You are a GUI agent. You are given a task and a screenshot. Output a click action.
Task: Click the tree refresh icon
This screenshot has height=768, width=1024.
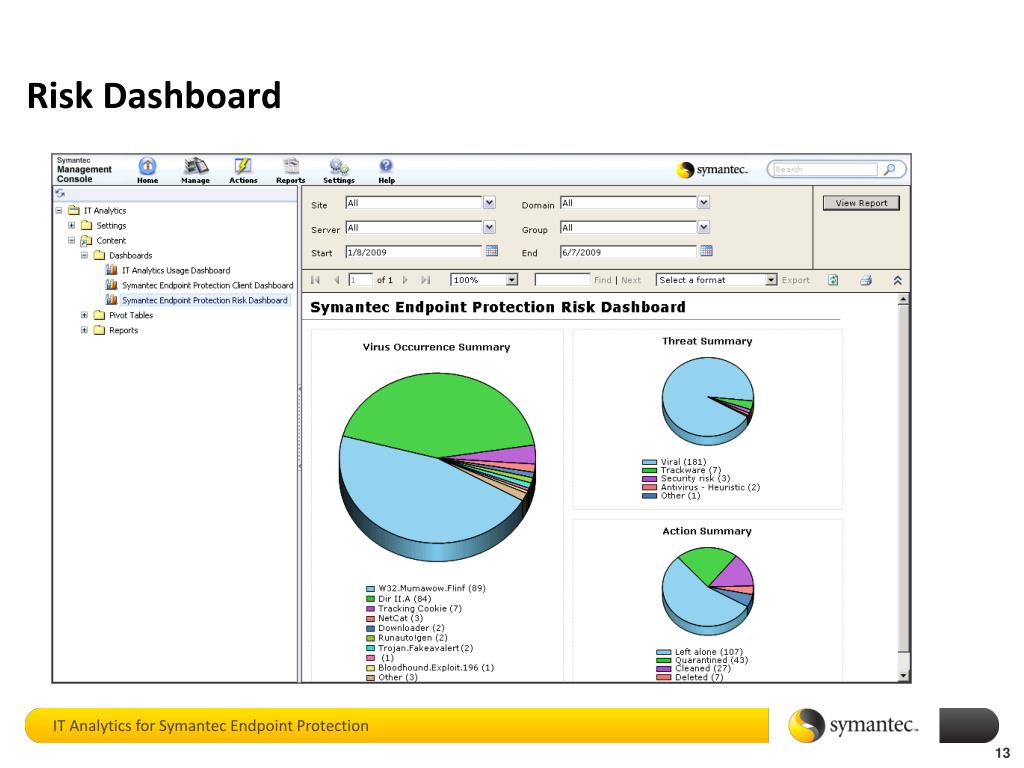click(x=60, y=193)
